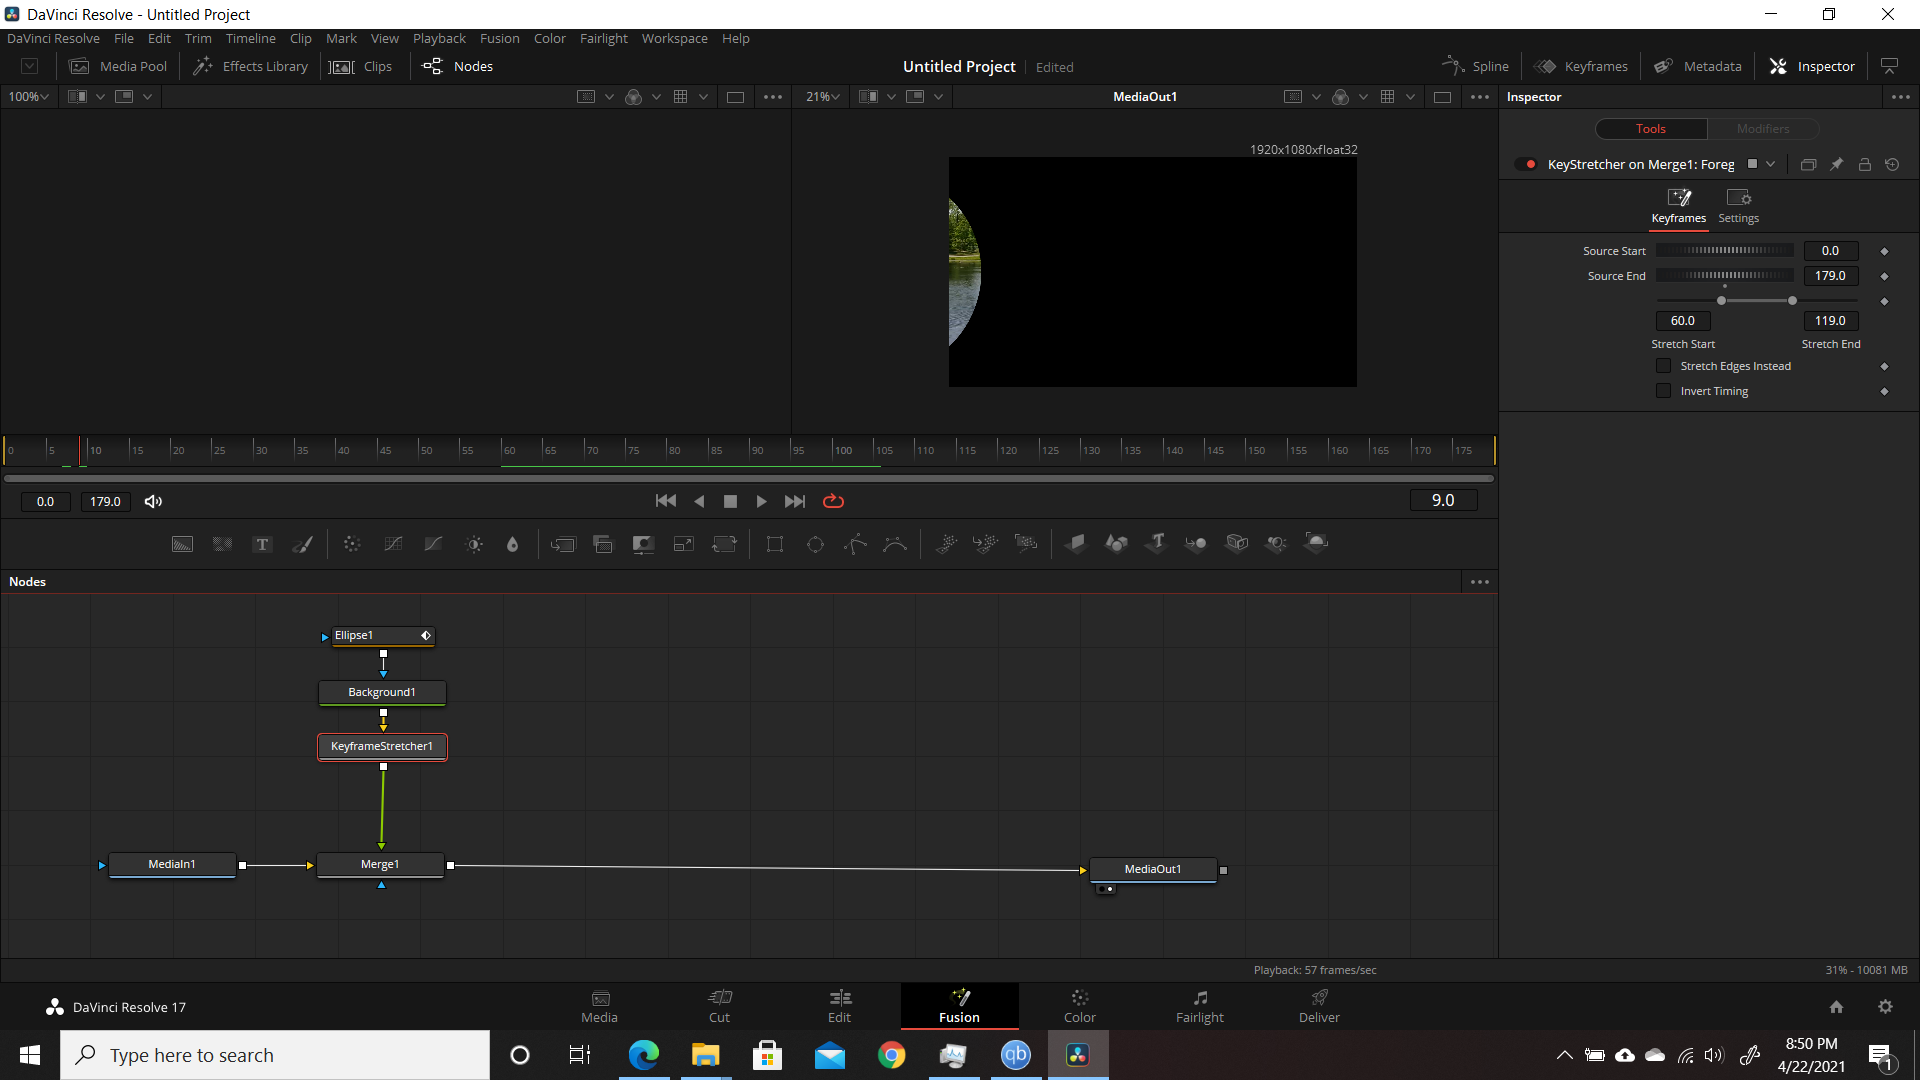Open the Nodes panel options menu

click(x=1480, y=582)
